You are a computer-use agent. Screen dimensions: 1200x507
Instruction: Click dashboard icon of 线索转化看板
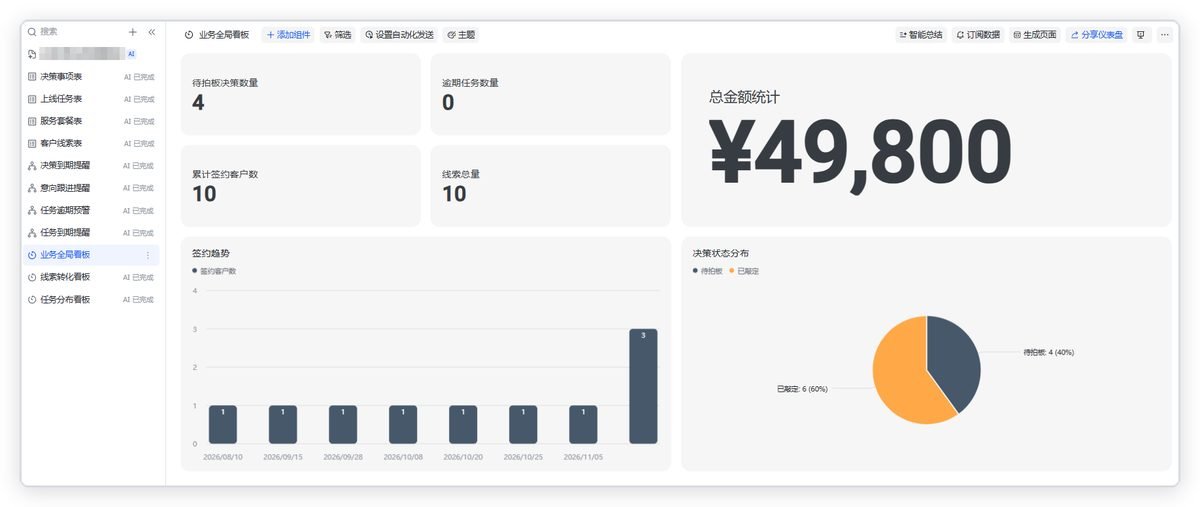32,277
